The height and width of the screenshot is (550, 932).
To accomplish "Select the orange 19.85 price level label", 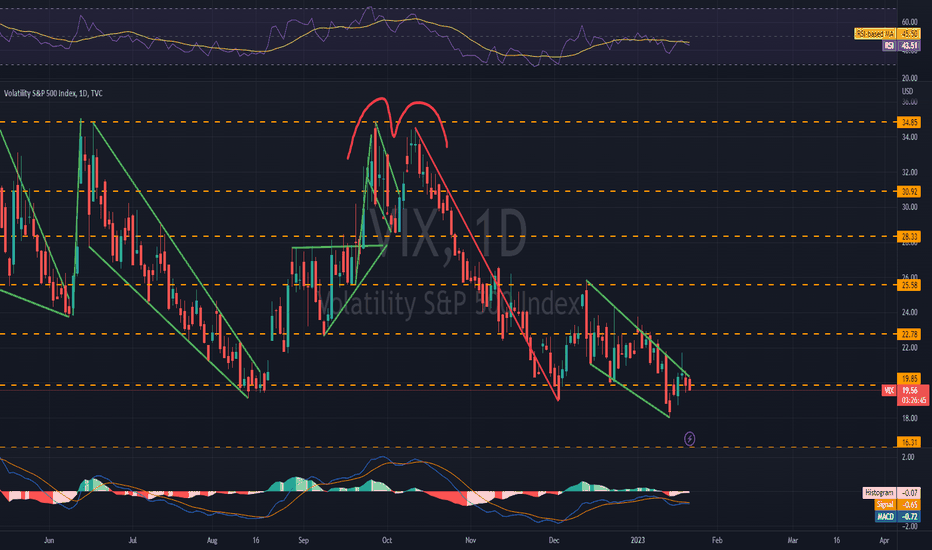I will coord(909,379).
